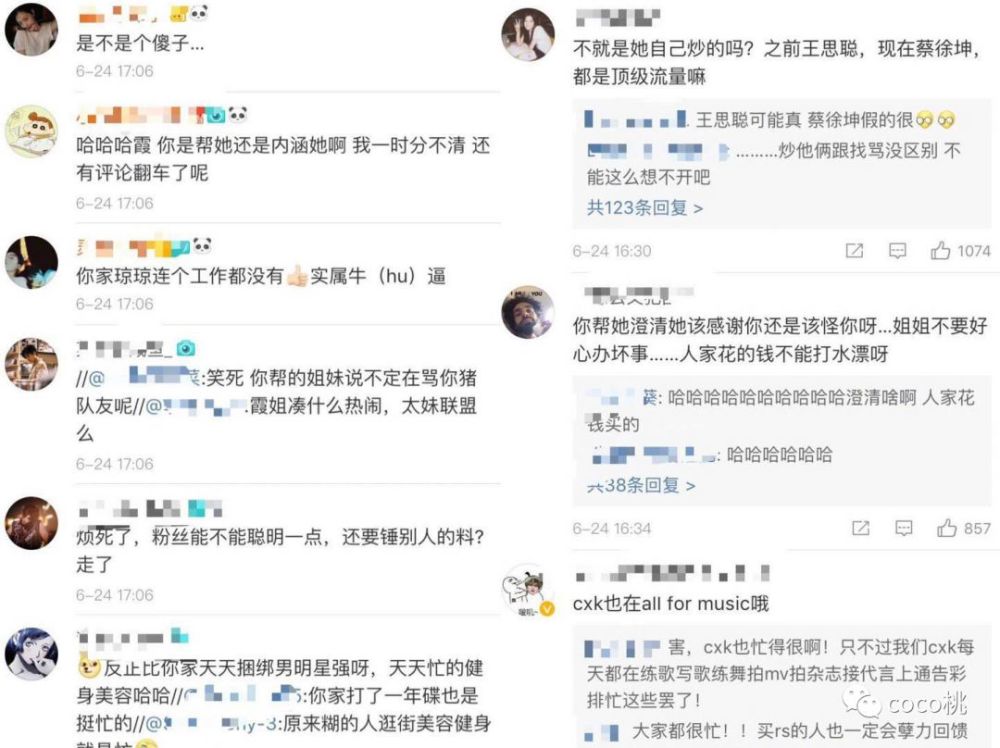Open cartoon avatar of 哈哈哈霞 commenter

pos(31,131)
